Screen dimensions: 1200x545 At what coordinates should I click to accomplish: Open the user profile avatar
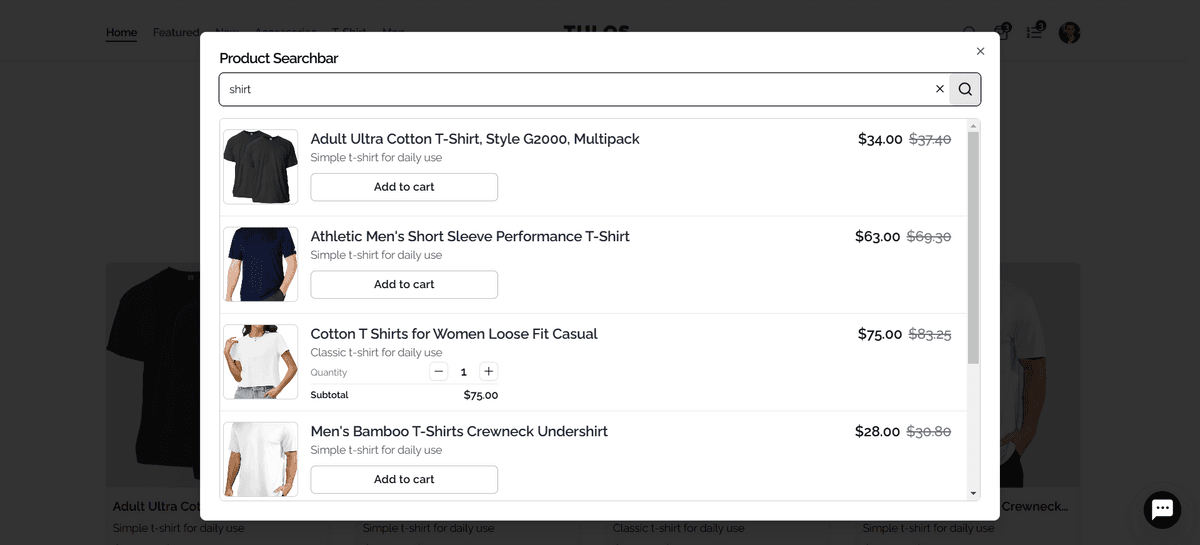pyautogui.click(x=1069, y=32)
